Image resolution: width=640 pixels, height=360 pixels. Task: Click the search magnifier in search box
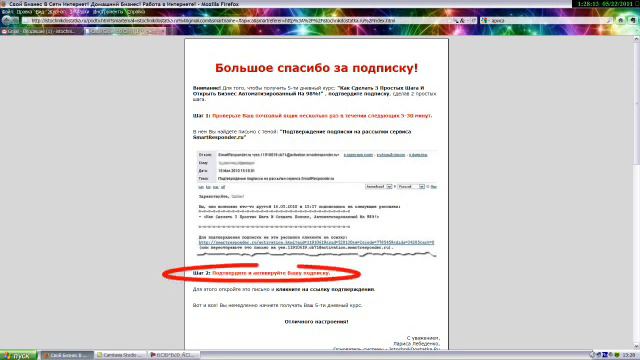coord(609,20)
